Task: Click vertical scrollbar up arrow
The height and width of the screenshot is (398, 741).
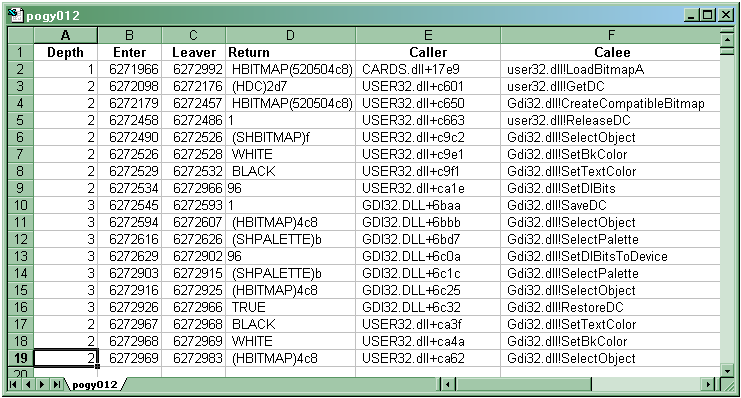Action: (x=727, y=39)
